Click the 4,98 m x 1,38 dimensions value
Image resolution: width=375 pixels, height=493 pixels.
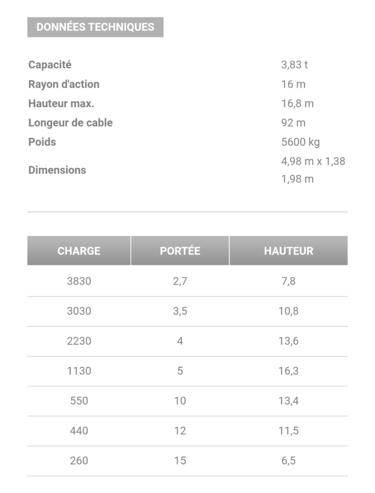pyautogui.click(x=313, y=161)
